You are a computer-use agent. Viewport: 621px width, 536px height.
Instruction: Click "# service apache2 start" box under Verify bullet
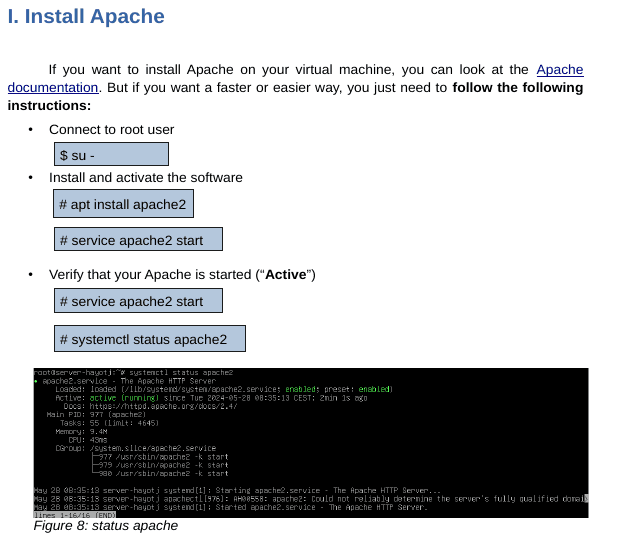(x=137, y=301)
